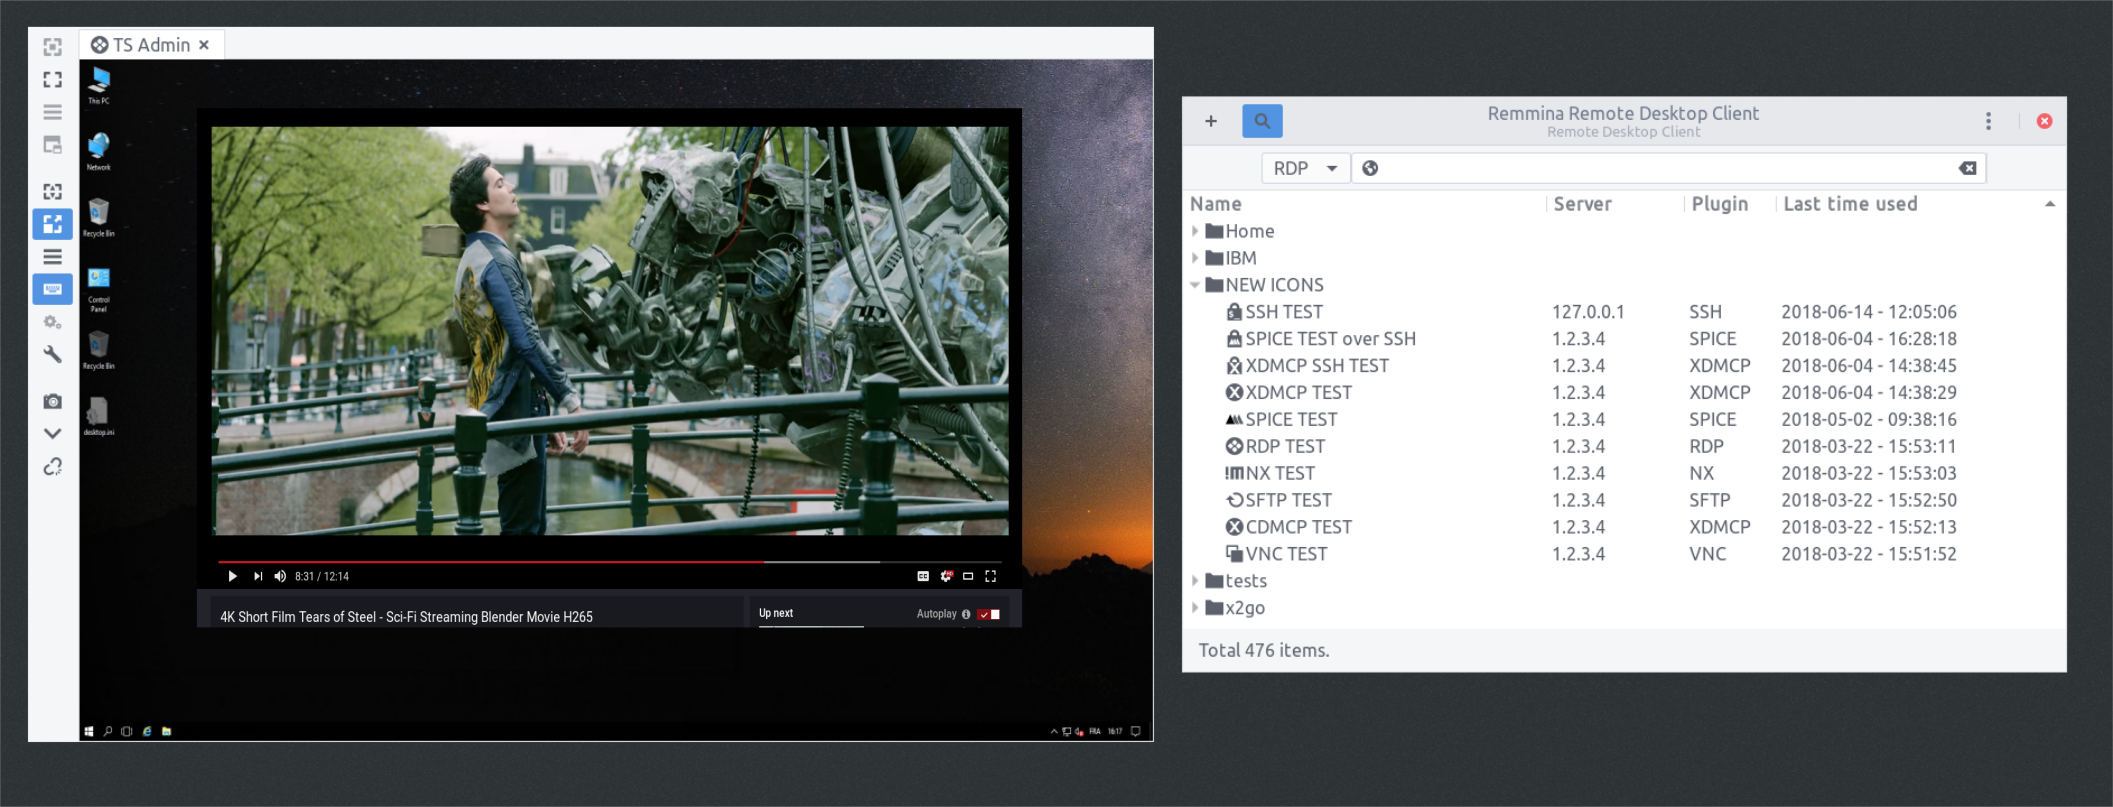Toggle the search bar button in Remmina
The image size is (2113, 807).
coord(1262,121)
